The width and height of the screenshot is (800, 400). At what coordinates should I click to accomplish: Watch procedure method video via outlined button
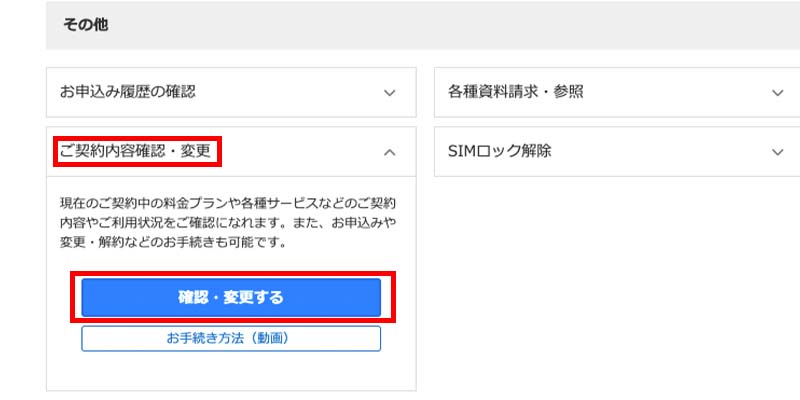pos(231,338)
